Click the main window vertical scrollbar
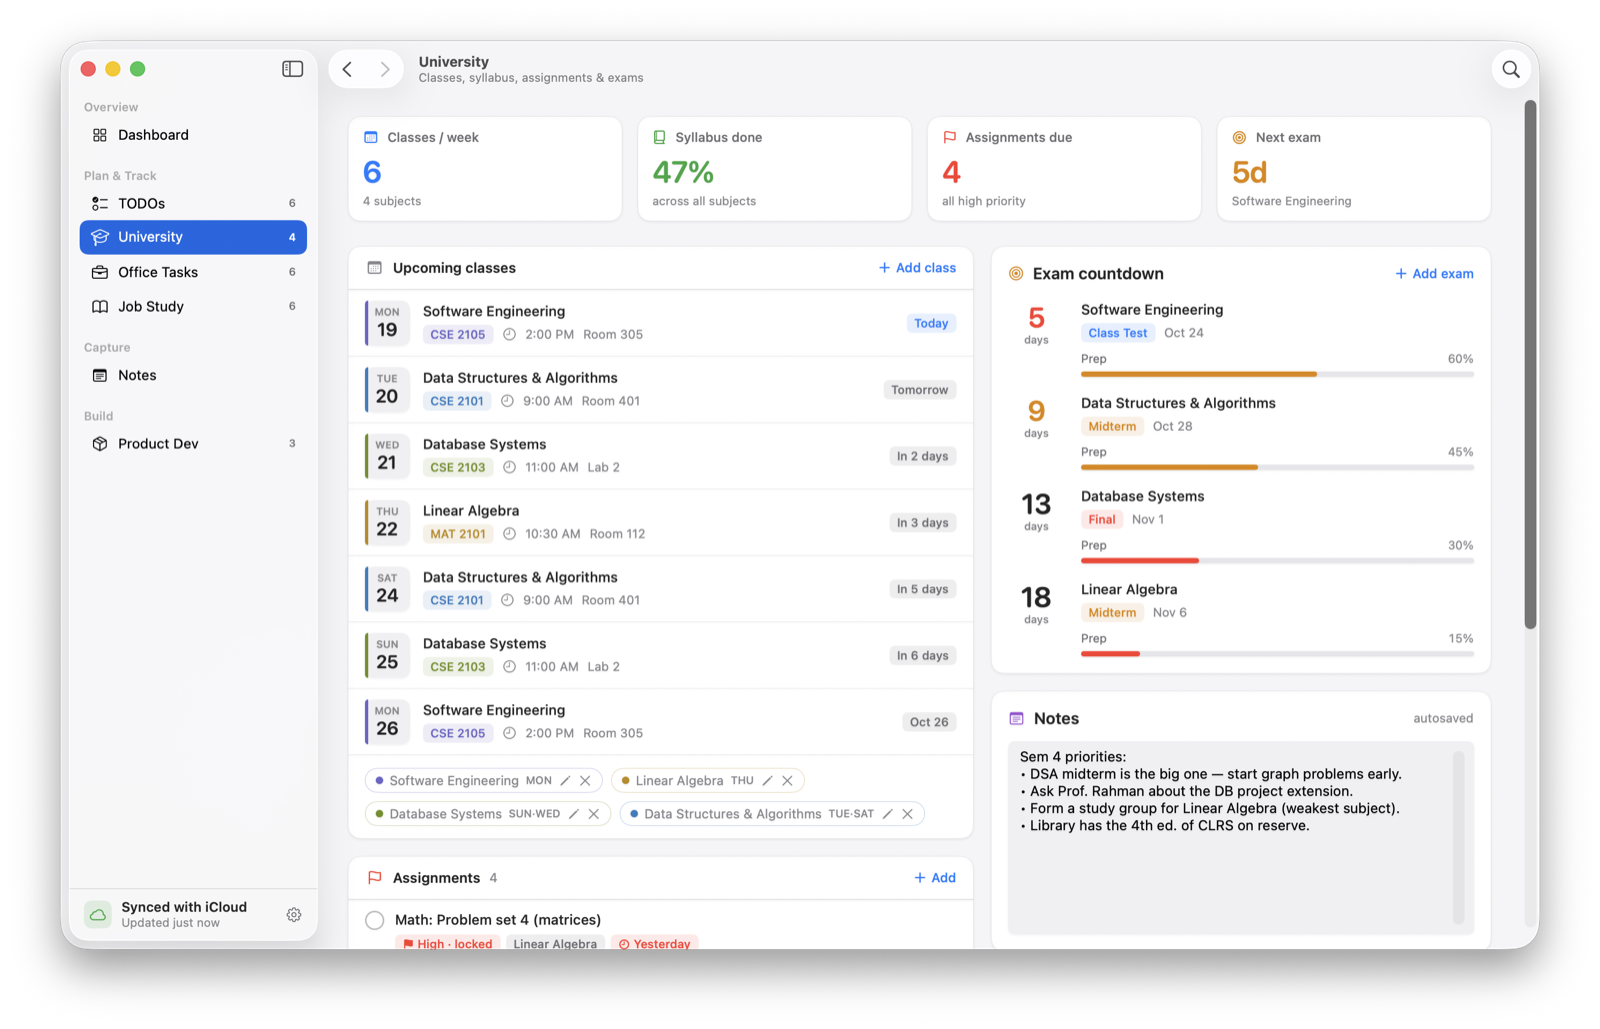The height and width of the screenshot is (1029, 1600). [x=1530, y=365]
